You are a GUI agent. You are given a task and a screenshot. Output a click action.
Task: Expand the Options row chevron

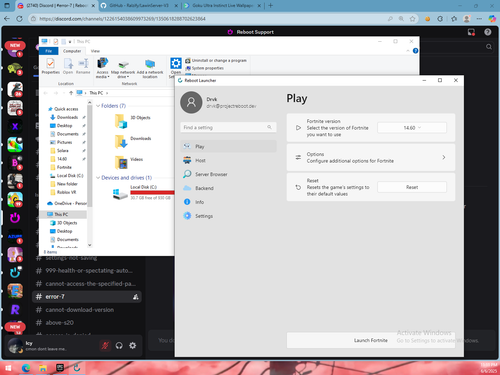pyautogui.click(x=444, y=157)
